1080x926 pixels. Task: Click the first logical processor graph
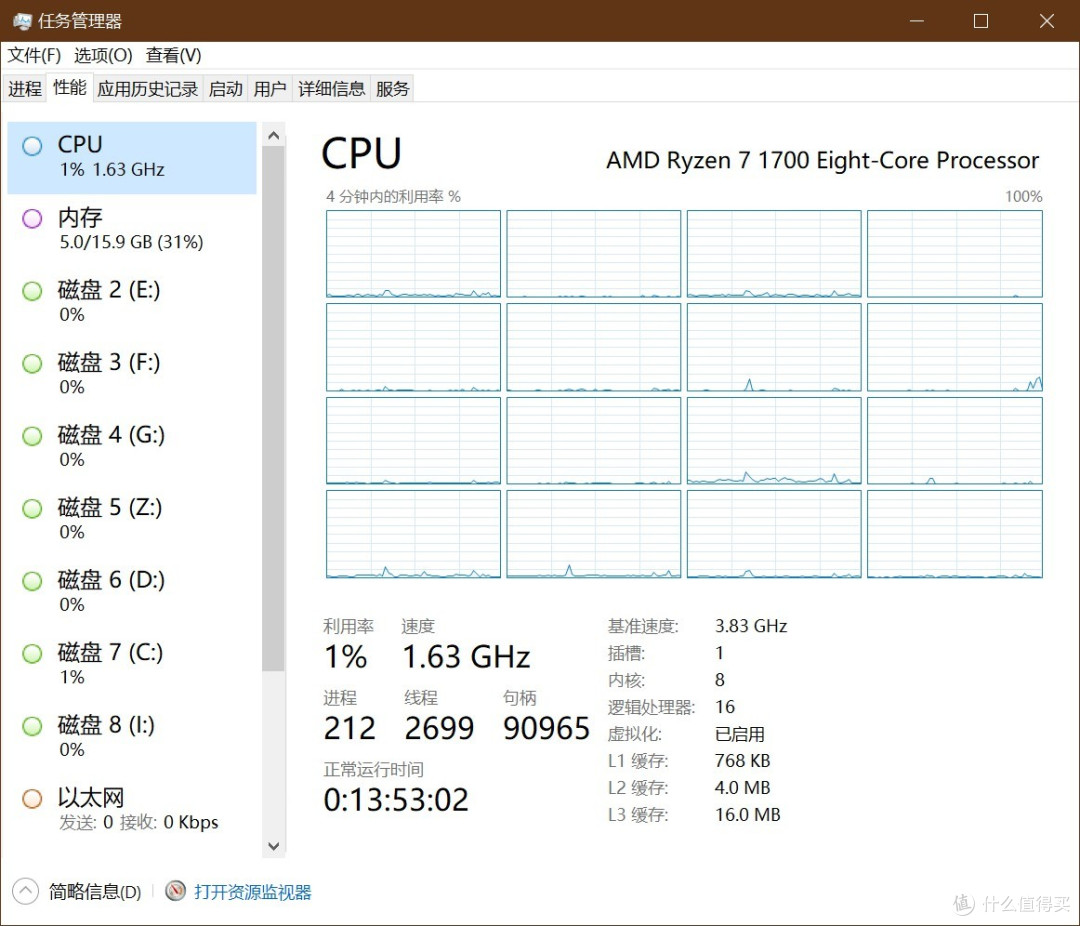coord(413,254)
